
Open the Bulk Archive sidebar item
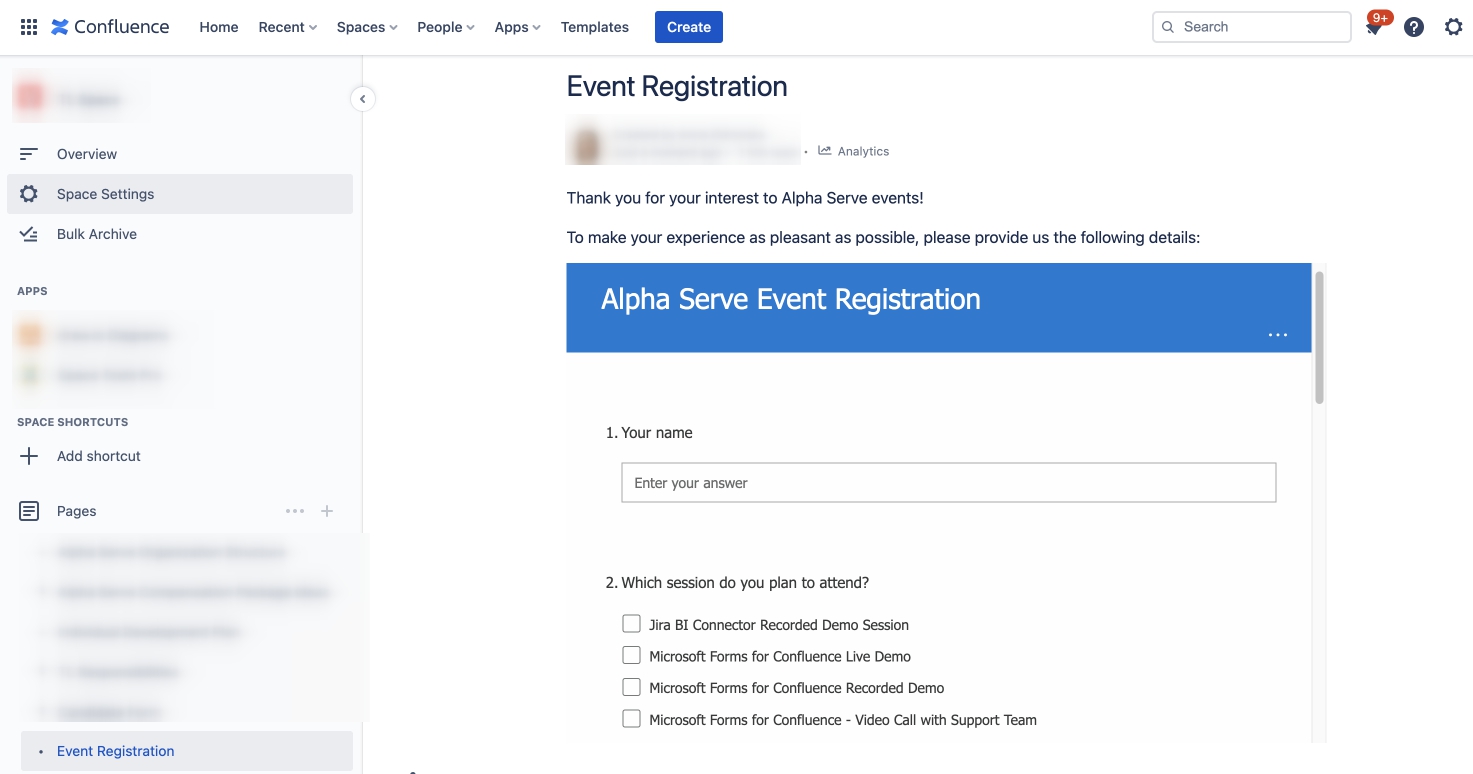pos(180,234)
